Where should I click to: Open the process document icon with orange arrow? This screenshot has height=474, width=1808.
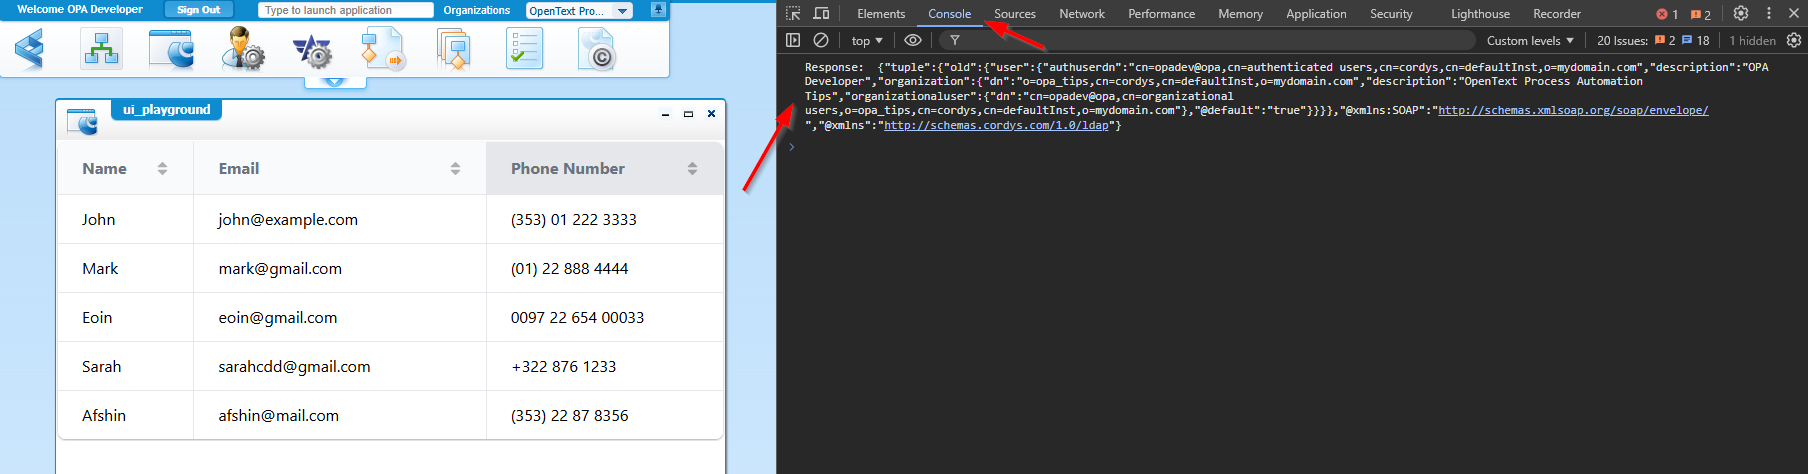[x=382, y=48]
